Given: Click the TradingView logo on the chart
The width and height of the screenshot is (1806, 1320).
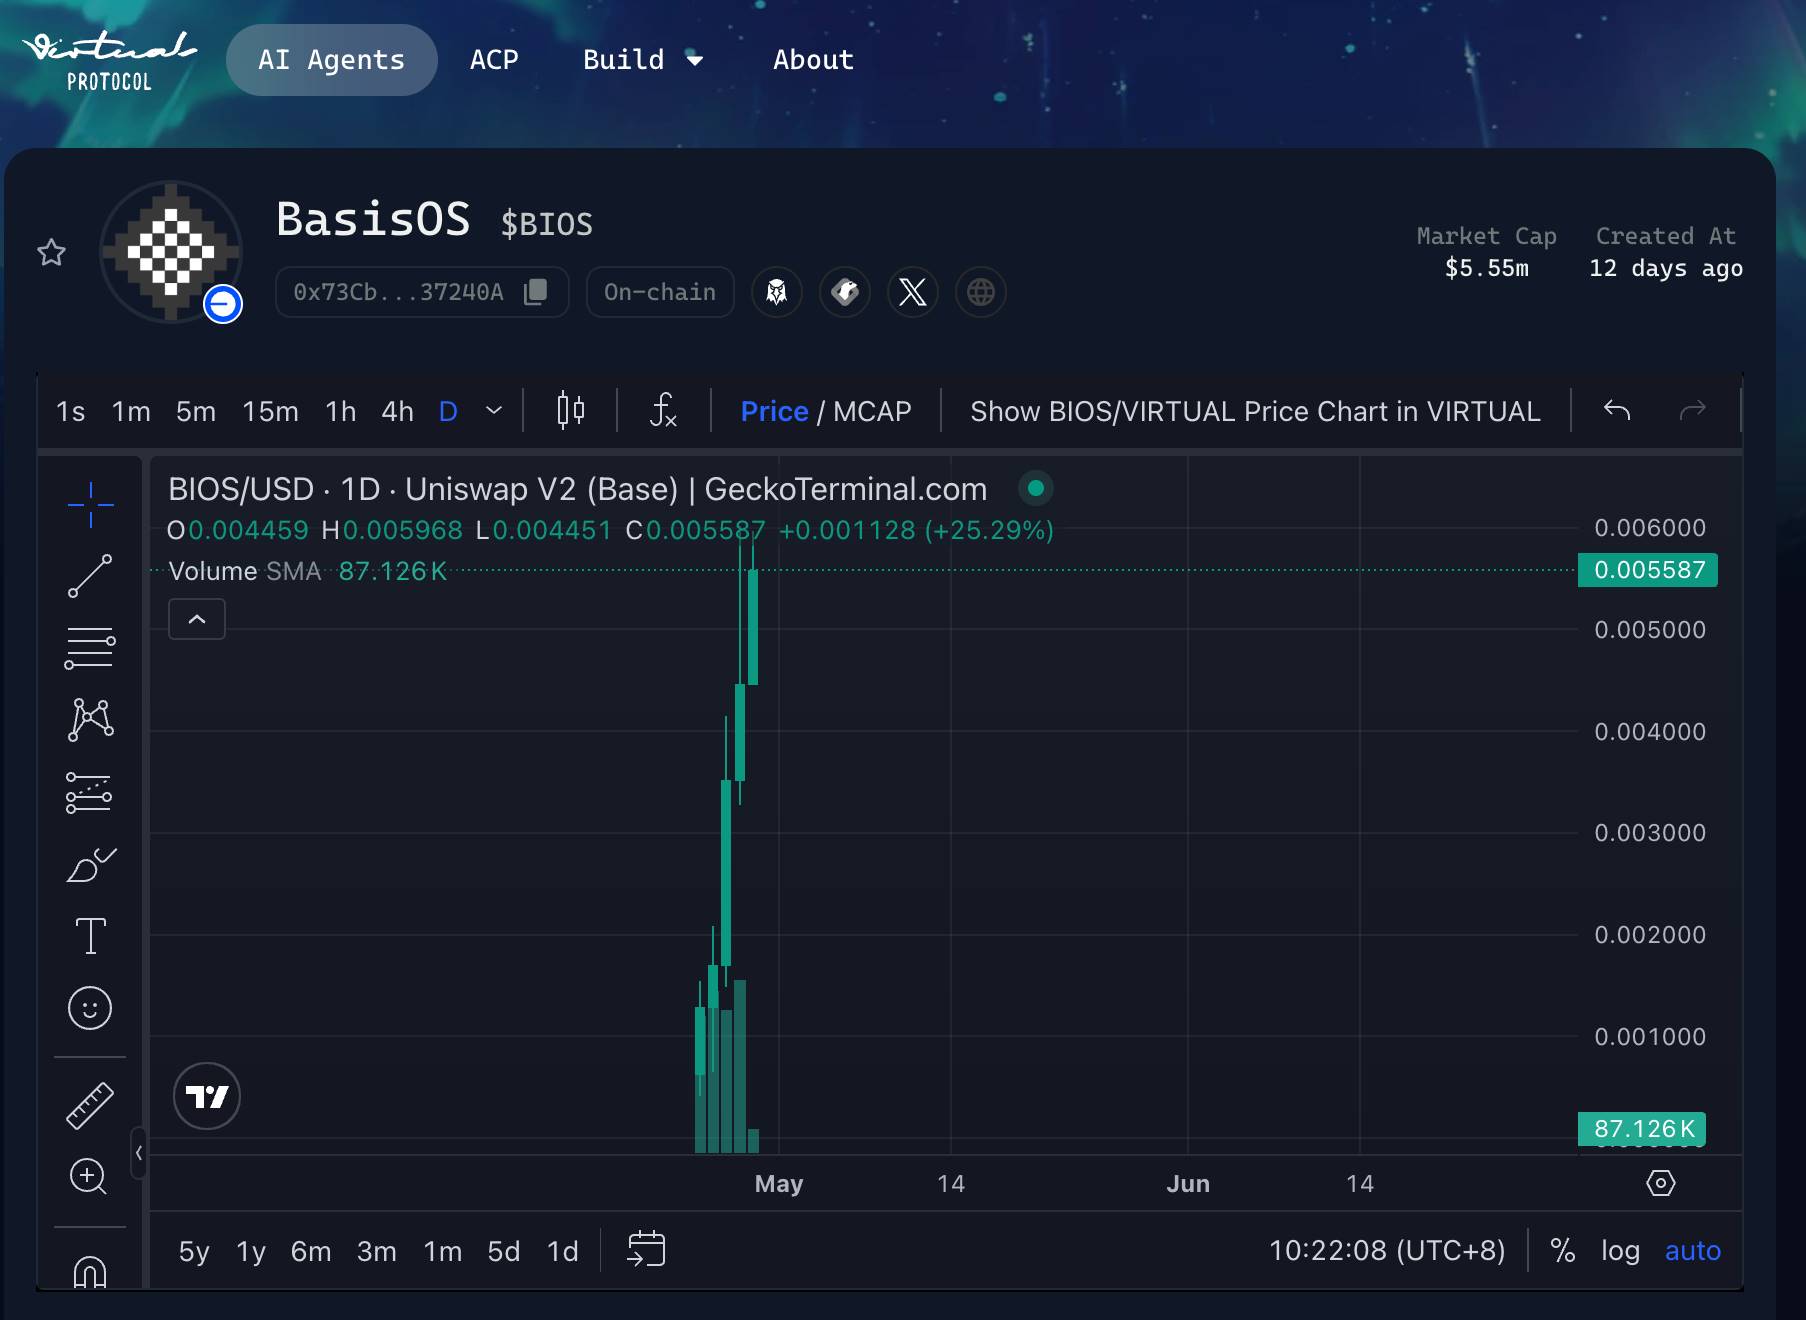Looking at the screenshot, I should [207, 1096].
